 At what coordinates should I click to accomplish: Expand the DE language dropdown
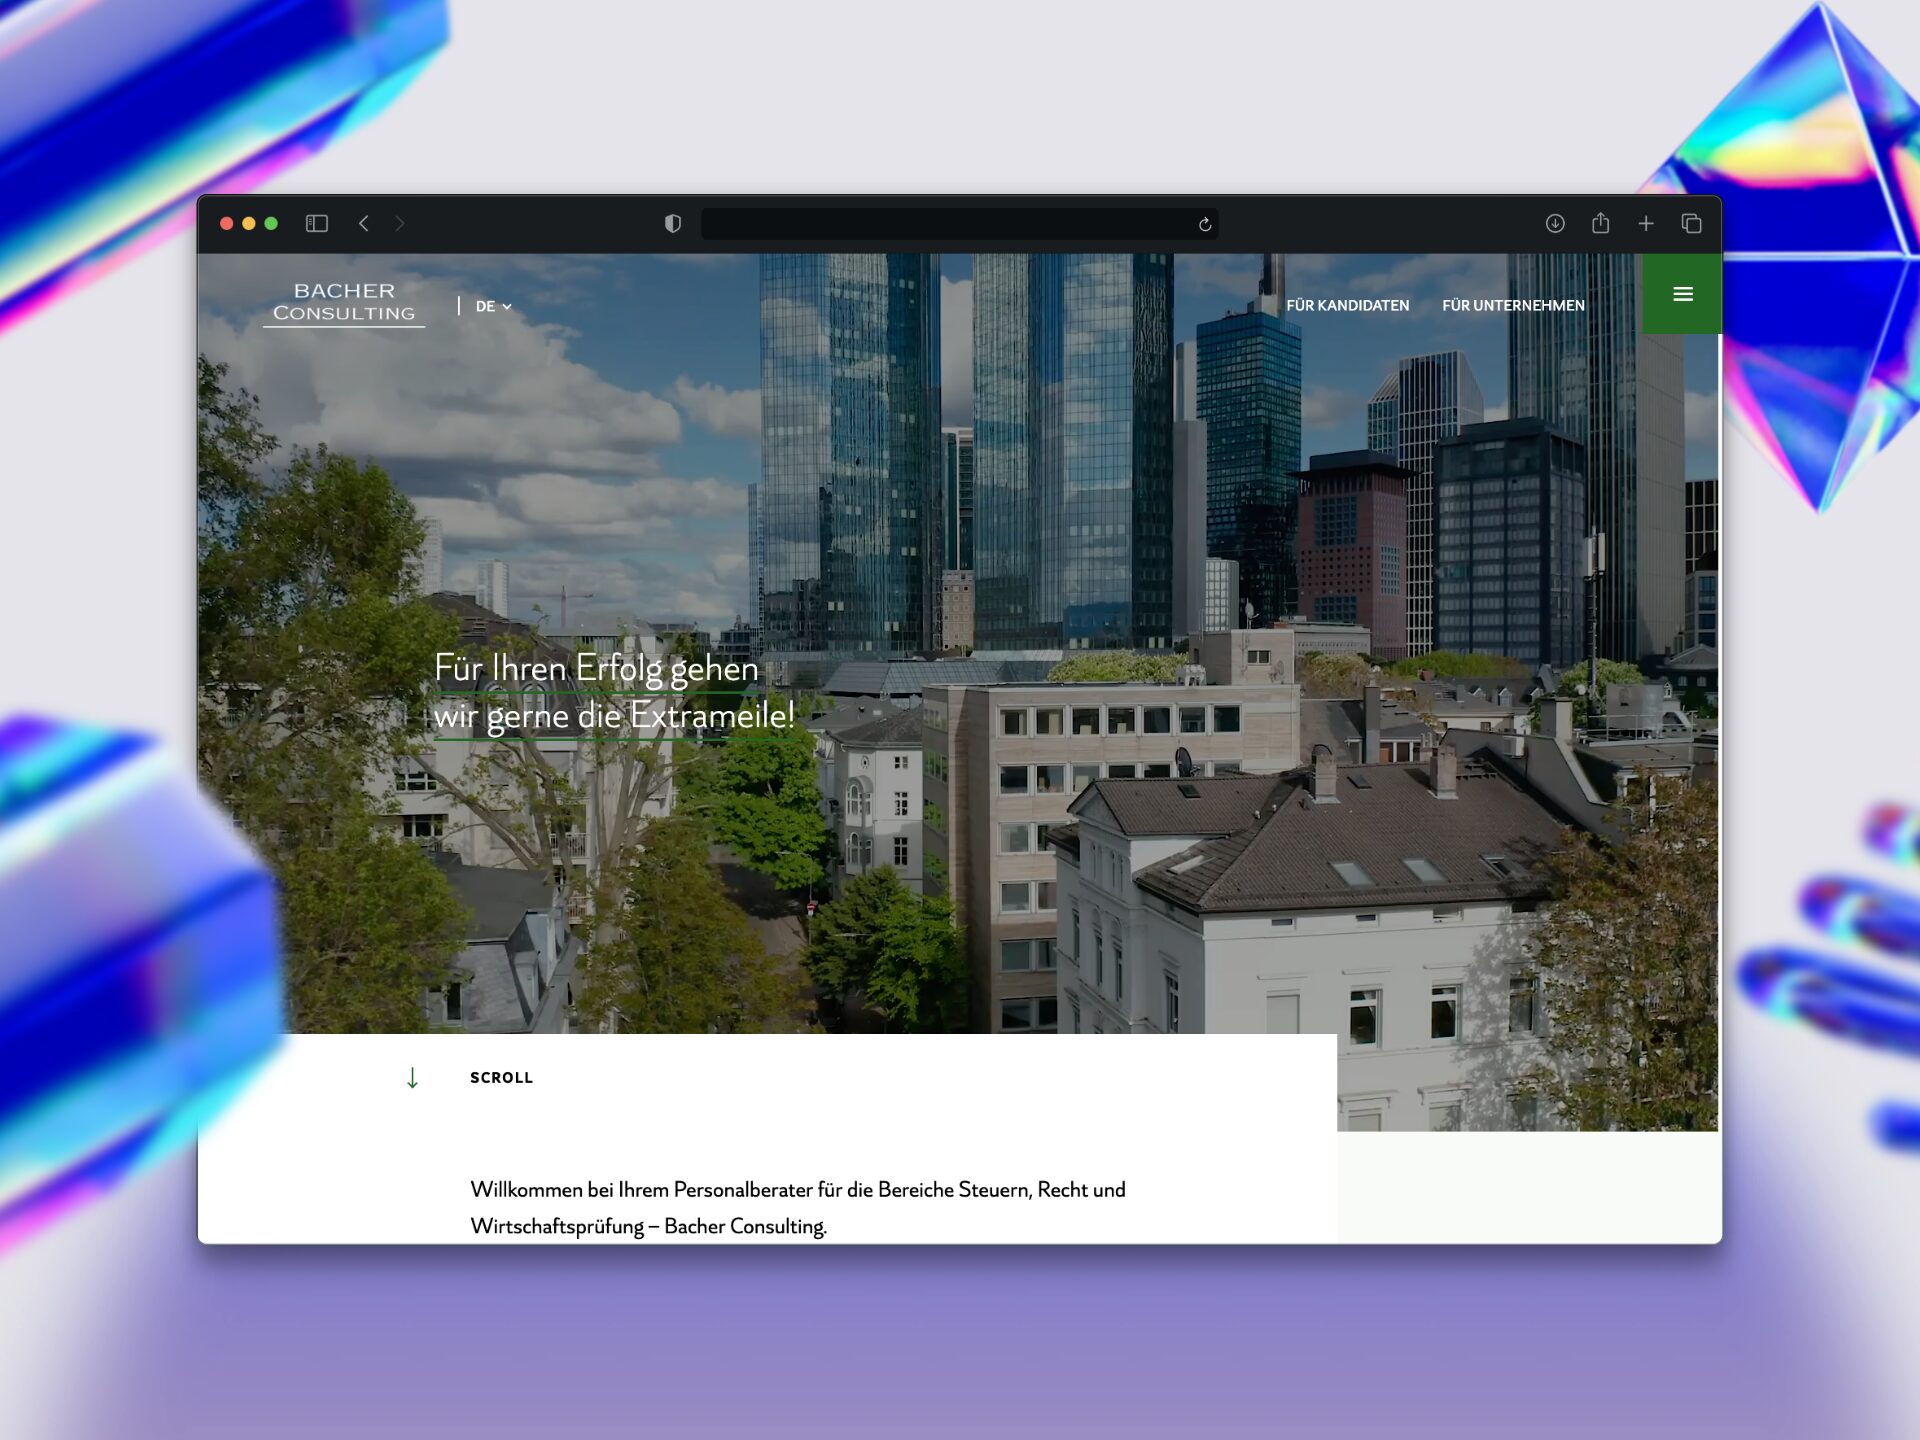point(493,306)
